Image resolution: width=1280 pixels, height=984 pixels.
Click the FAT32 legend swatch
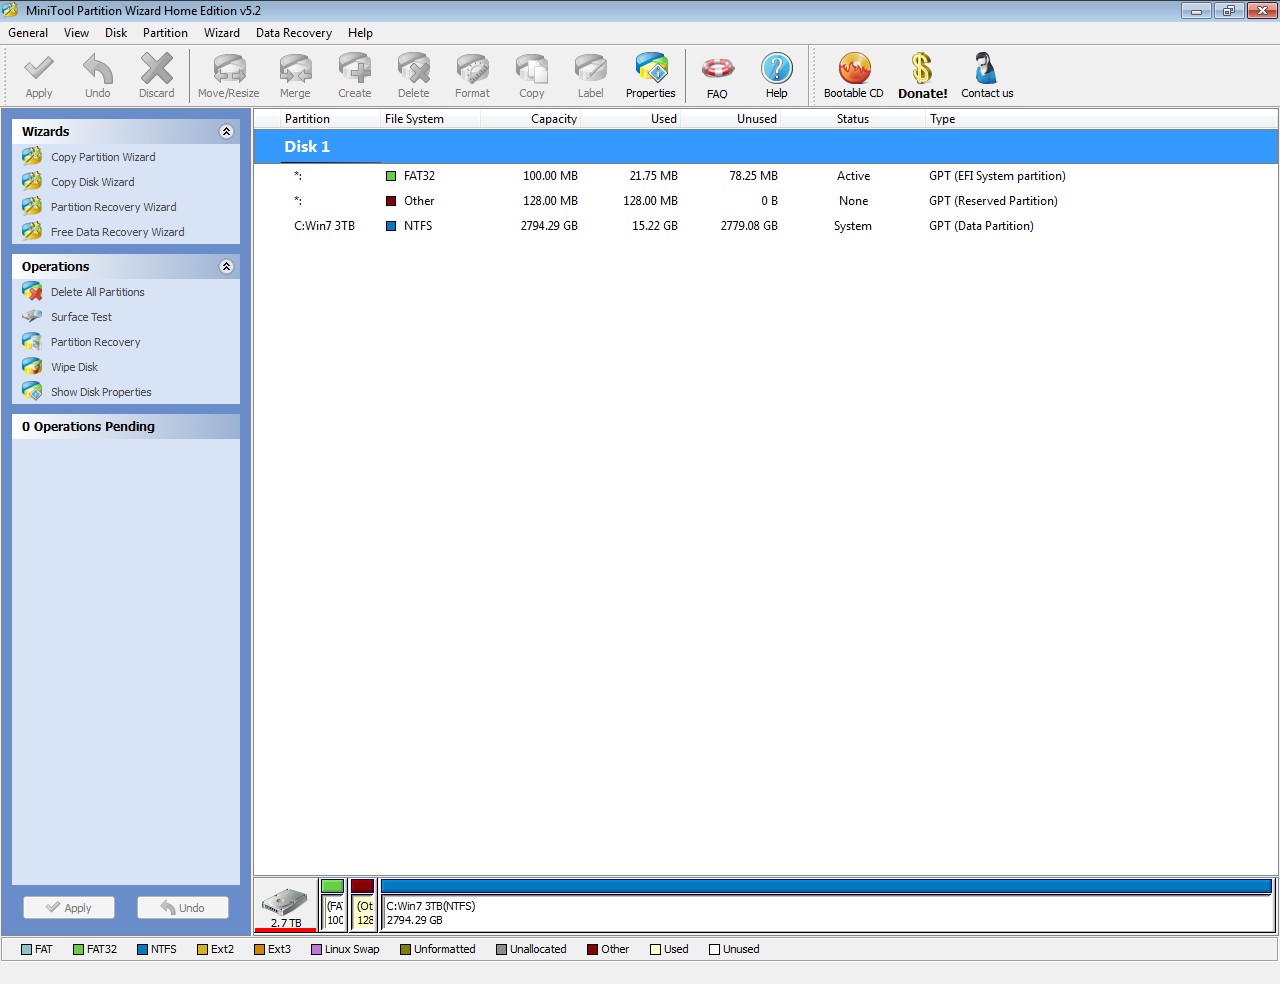78,950
